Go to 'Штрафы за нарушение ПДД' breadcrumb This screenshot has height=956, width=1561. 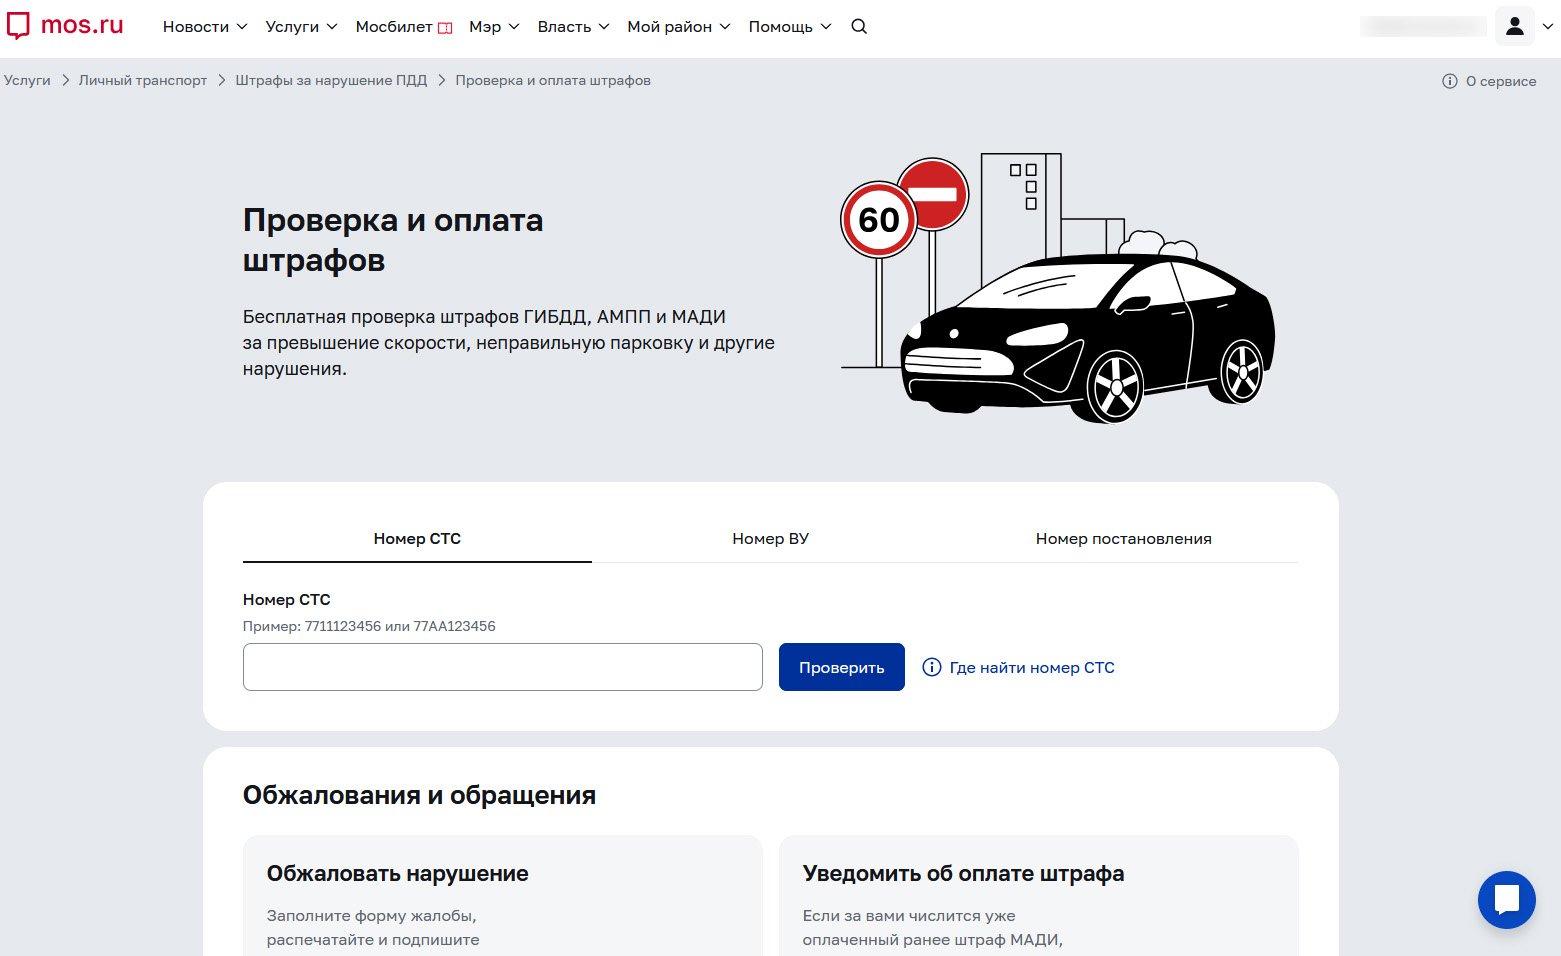pos(331,81)
